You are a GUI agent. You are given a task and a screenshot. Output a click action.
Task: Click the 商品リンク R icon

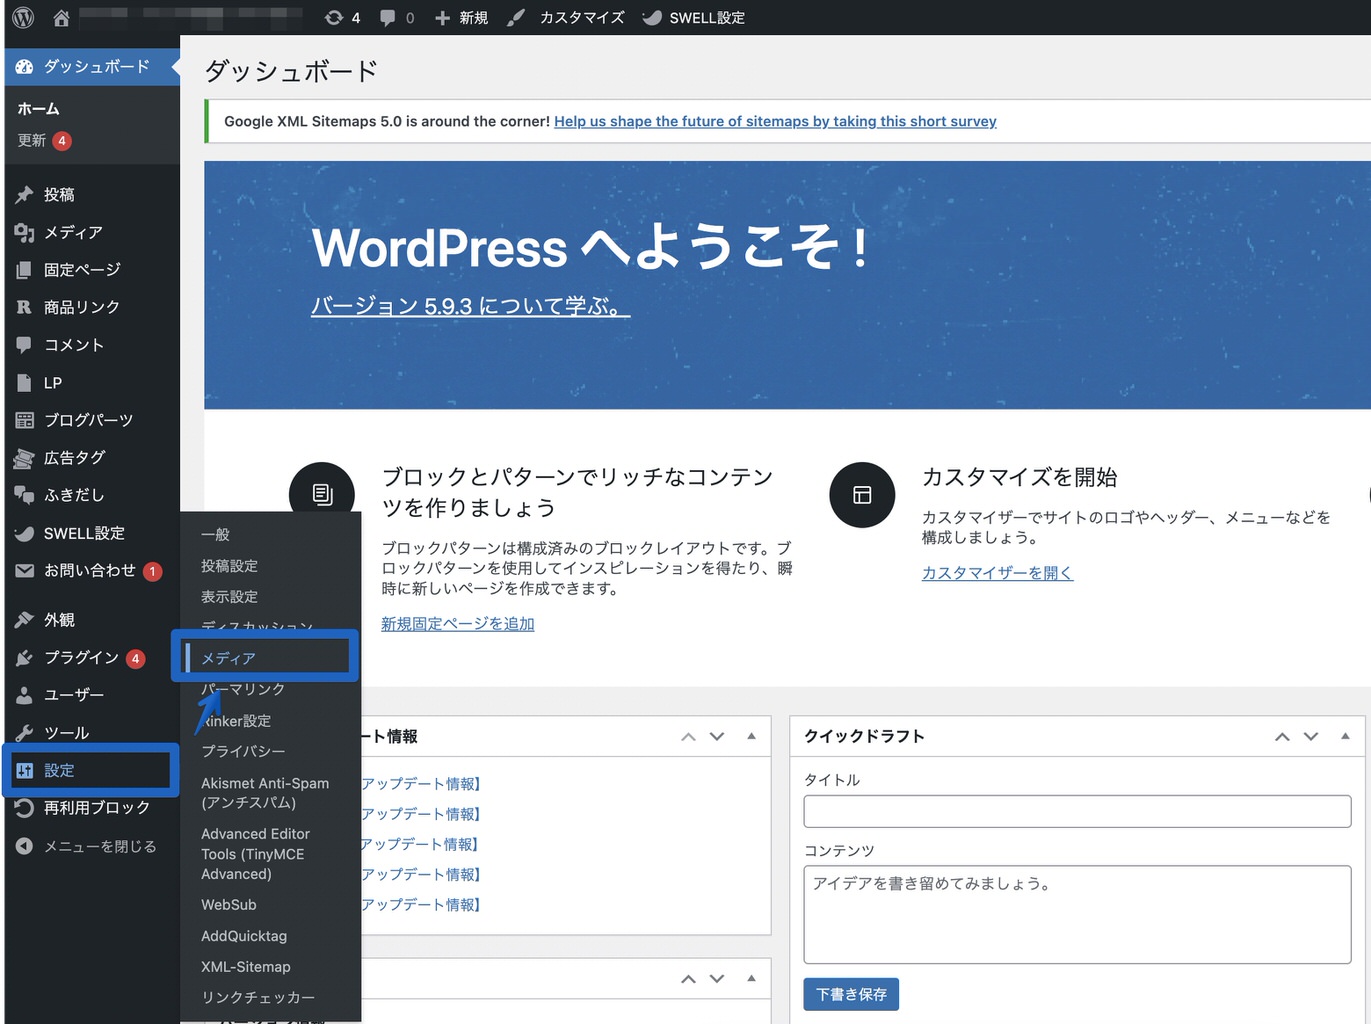[x=24, y=307]
